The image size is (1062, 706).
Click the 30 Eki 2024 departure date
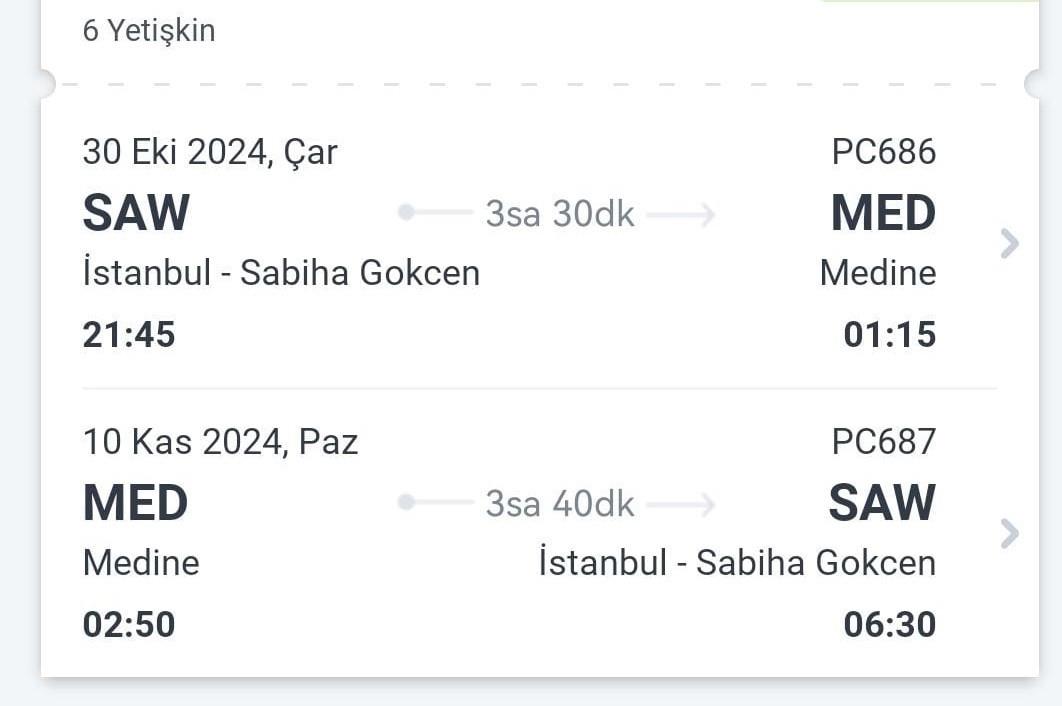[210, 152]
